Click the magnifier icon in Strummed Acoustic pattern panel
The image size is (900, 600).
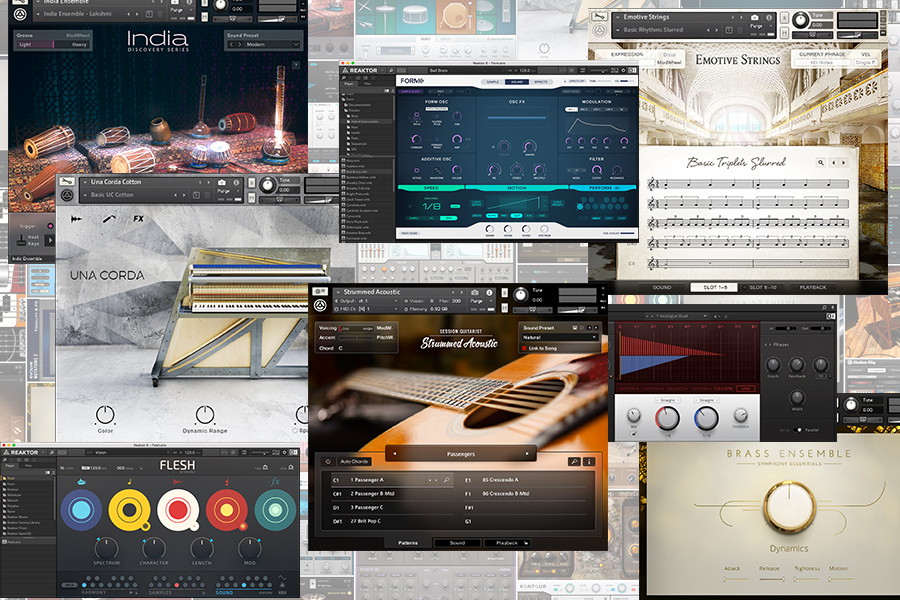point(574,461)
